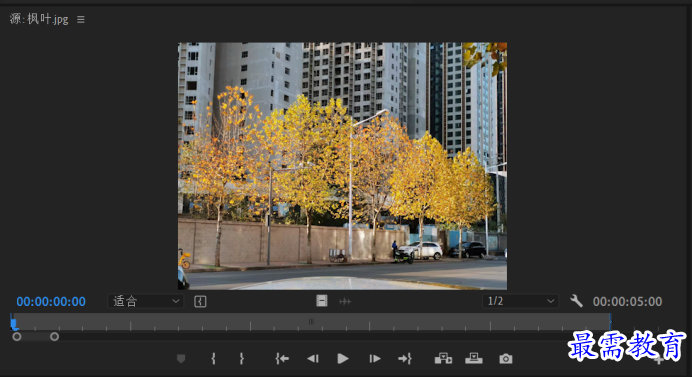The width and height of the screenshot is (692, 377).
Task: Open the Source panel menu icon
Action: tap(80, 19)
